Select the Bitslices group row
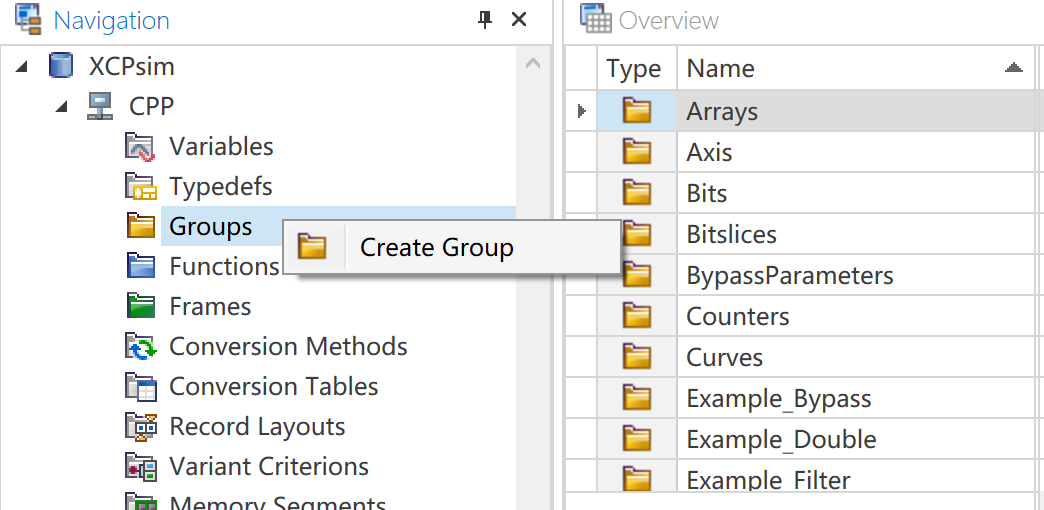The height and width of the screenshot is (510, 1044). [x=731, y=235]
